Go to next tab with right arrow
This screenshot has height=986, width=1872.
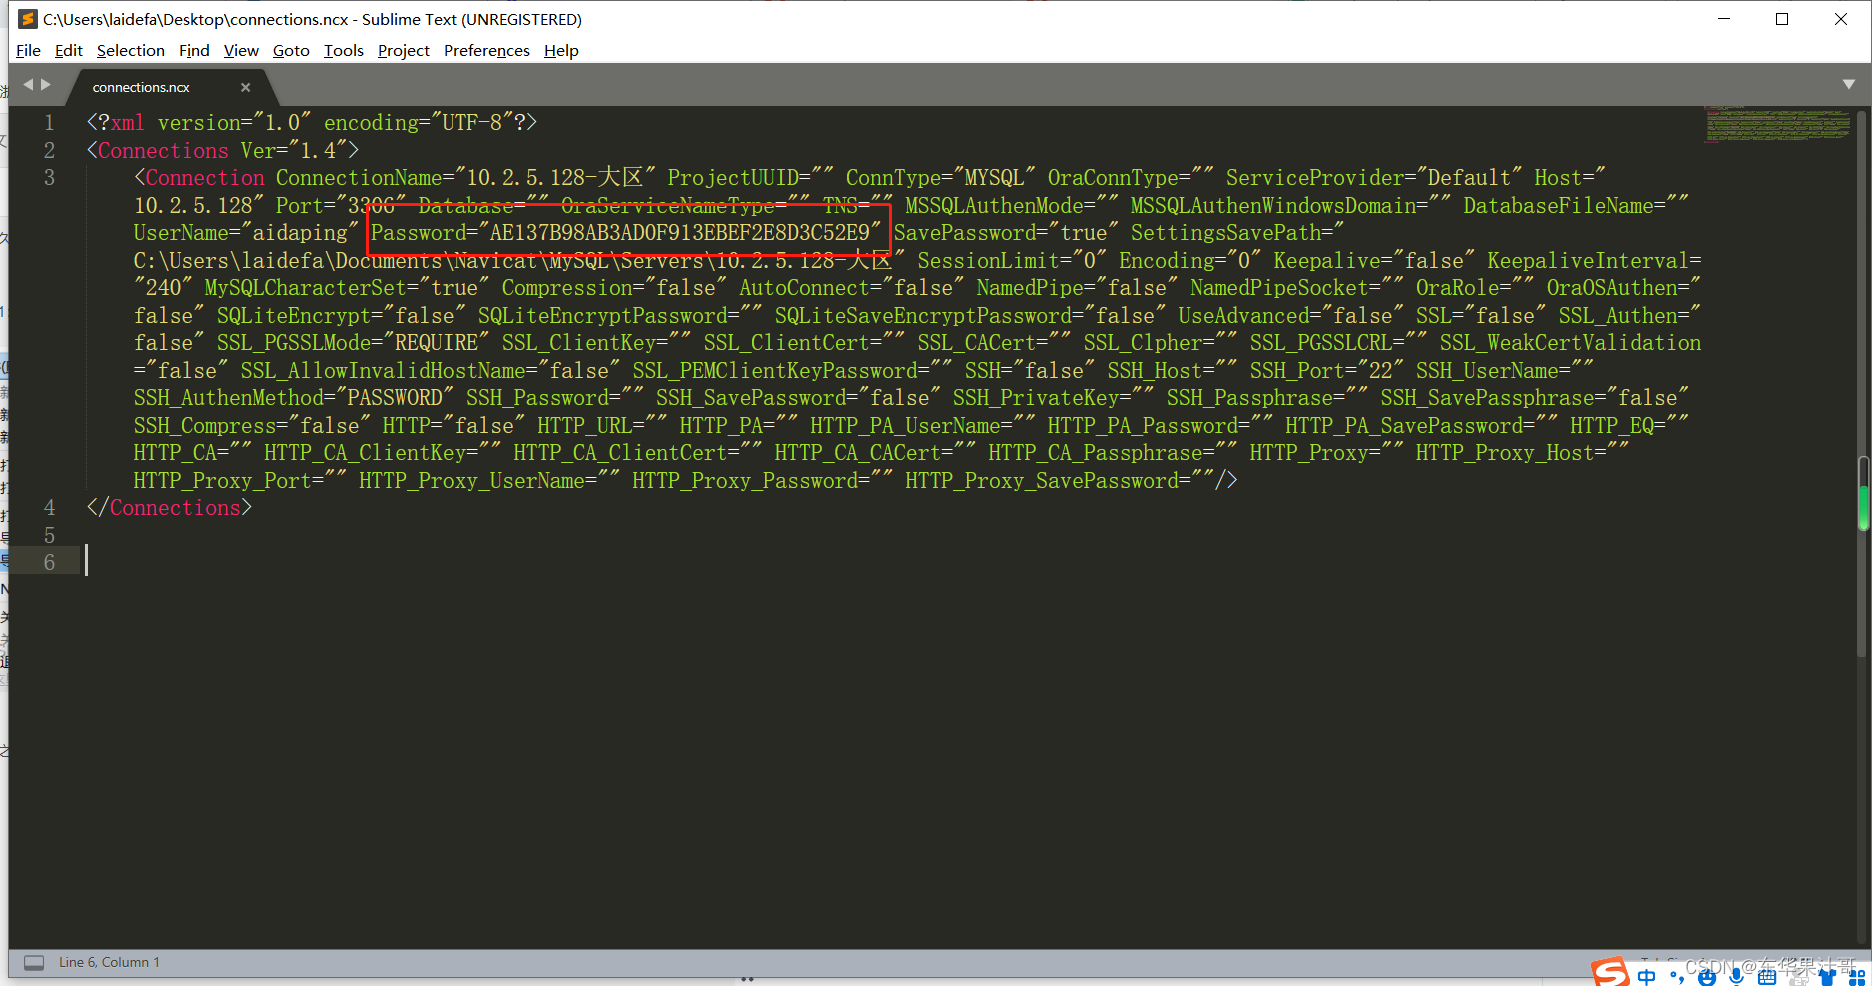click(46, 85)
